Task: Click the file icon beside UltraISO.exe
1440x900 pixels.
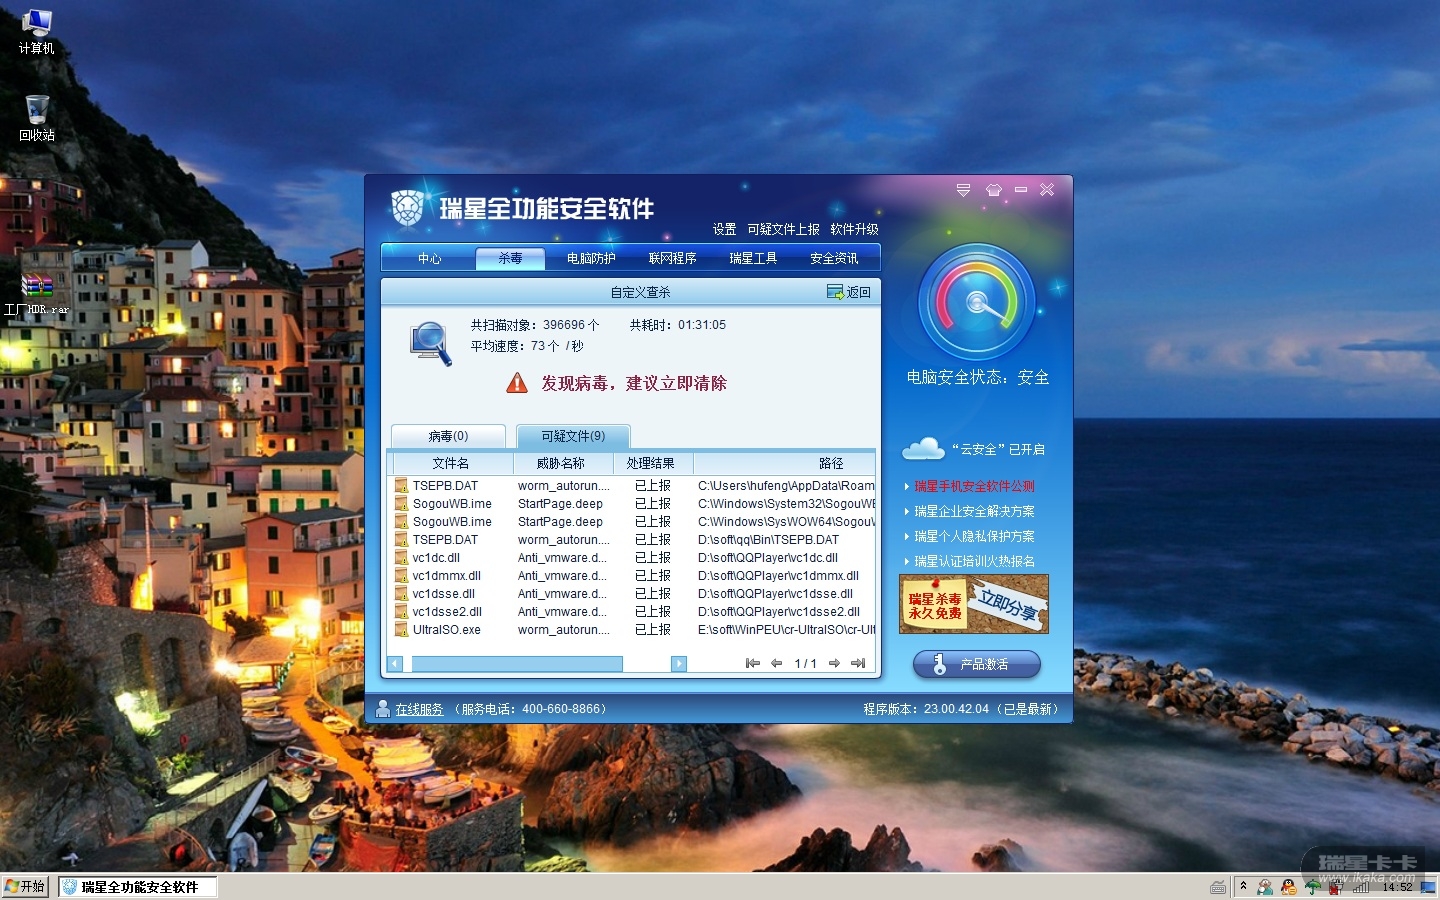Action: point(401,630)
